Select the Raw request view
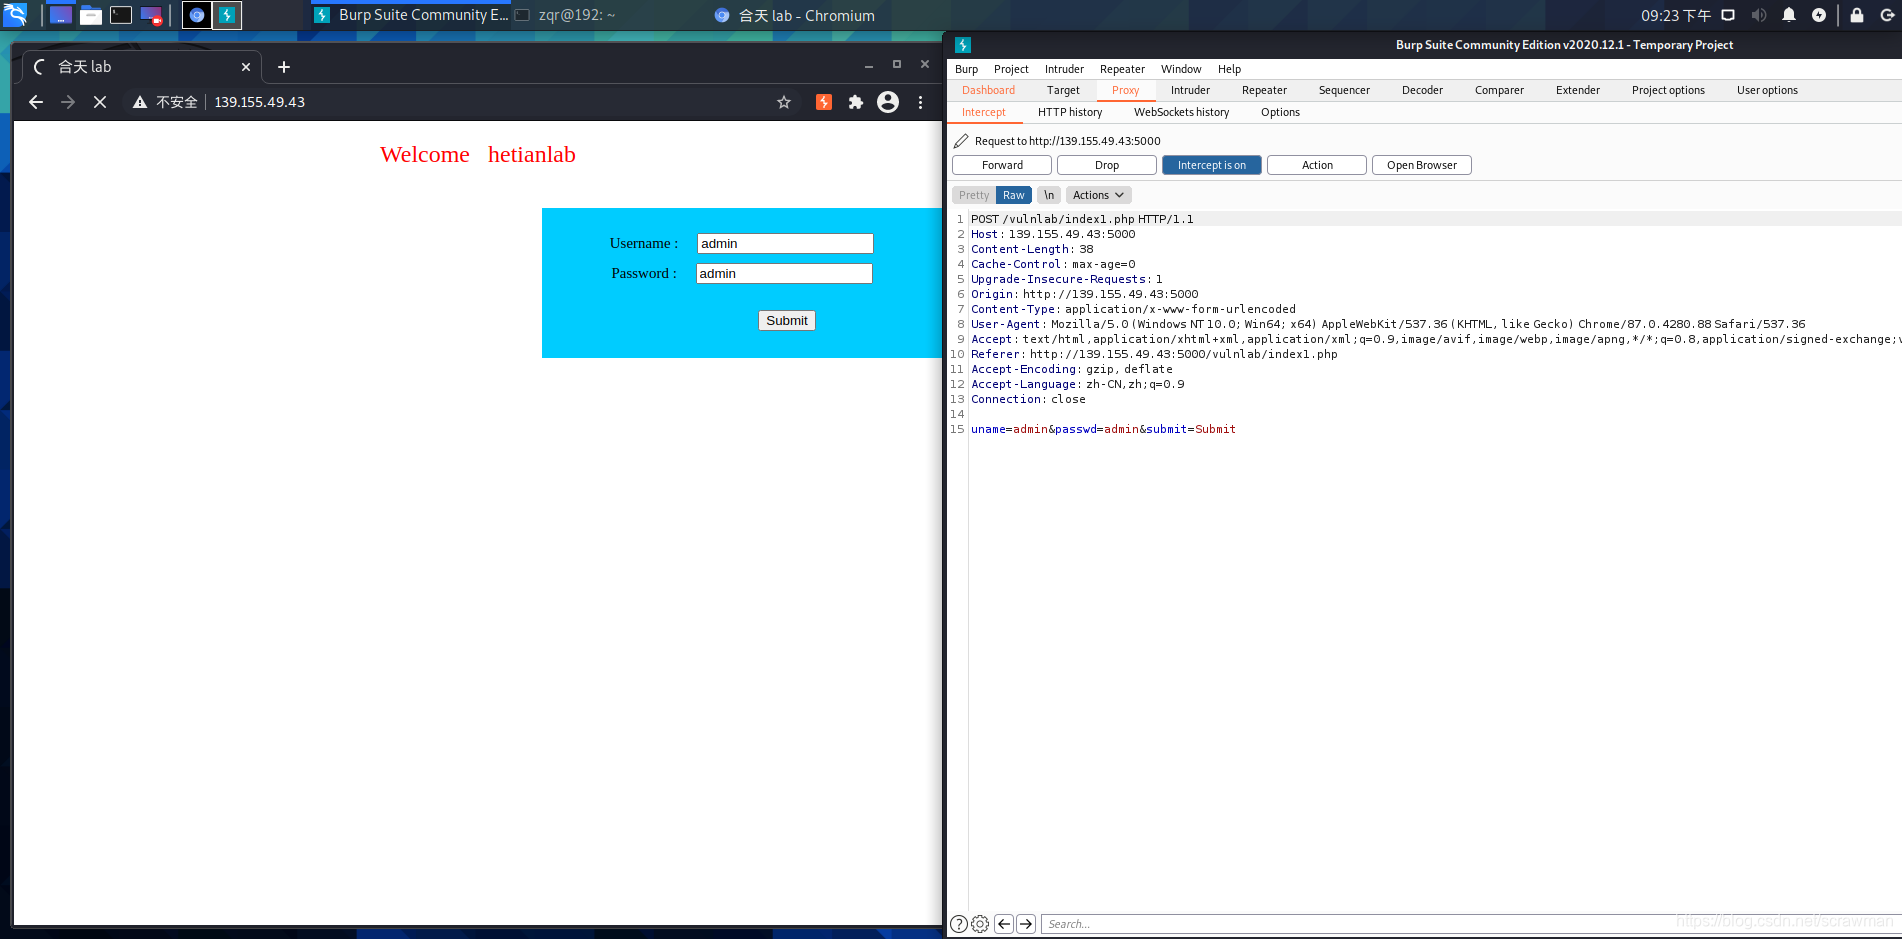The width and height of the screenshot is (1902, 939). point(1014,195)
